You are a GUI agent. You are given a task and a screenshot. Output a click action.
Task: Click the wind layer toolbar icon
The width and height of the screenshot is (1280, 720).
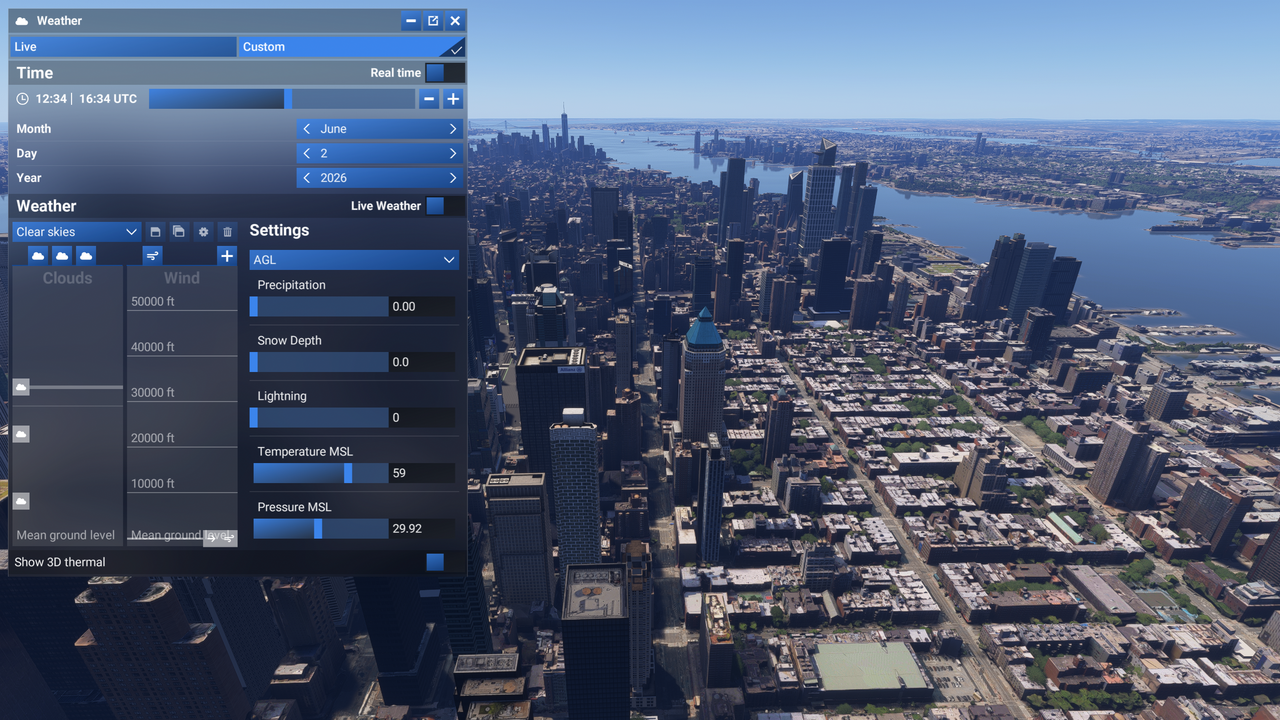click(152, 256)
